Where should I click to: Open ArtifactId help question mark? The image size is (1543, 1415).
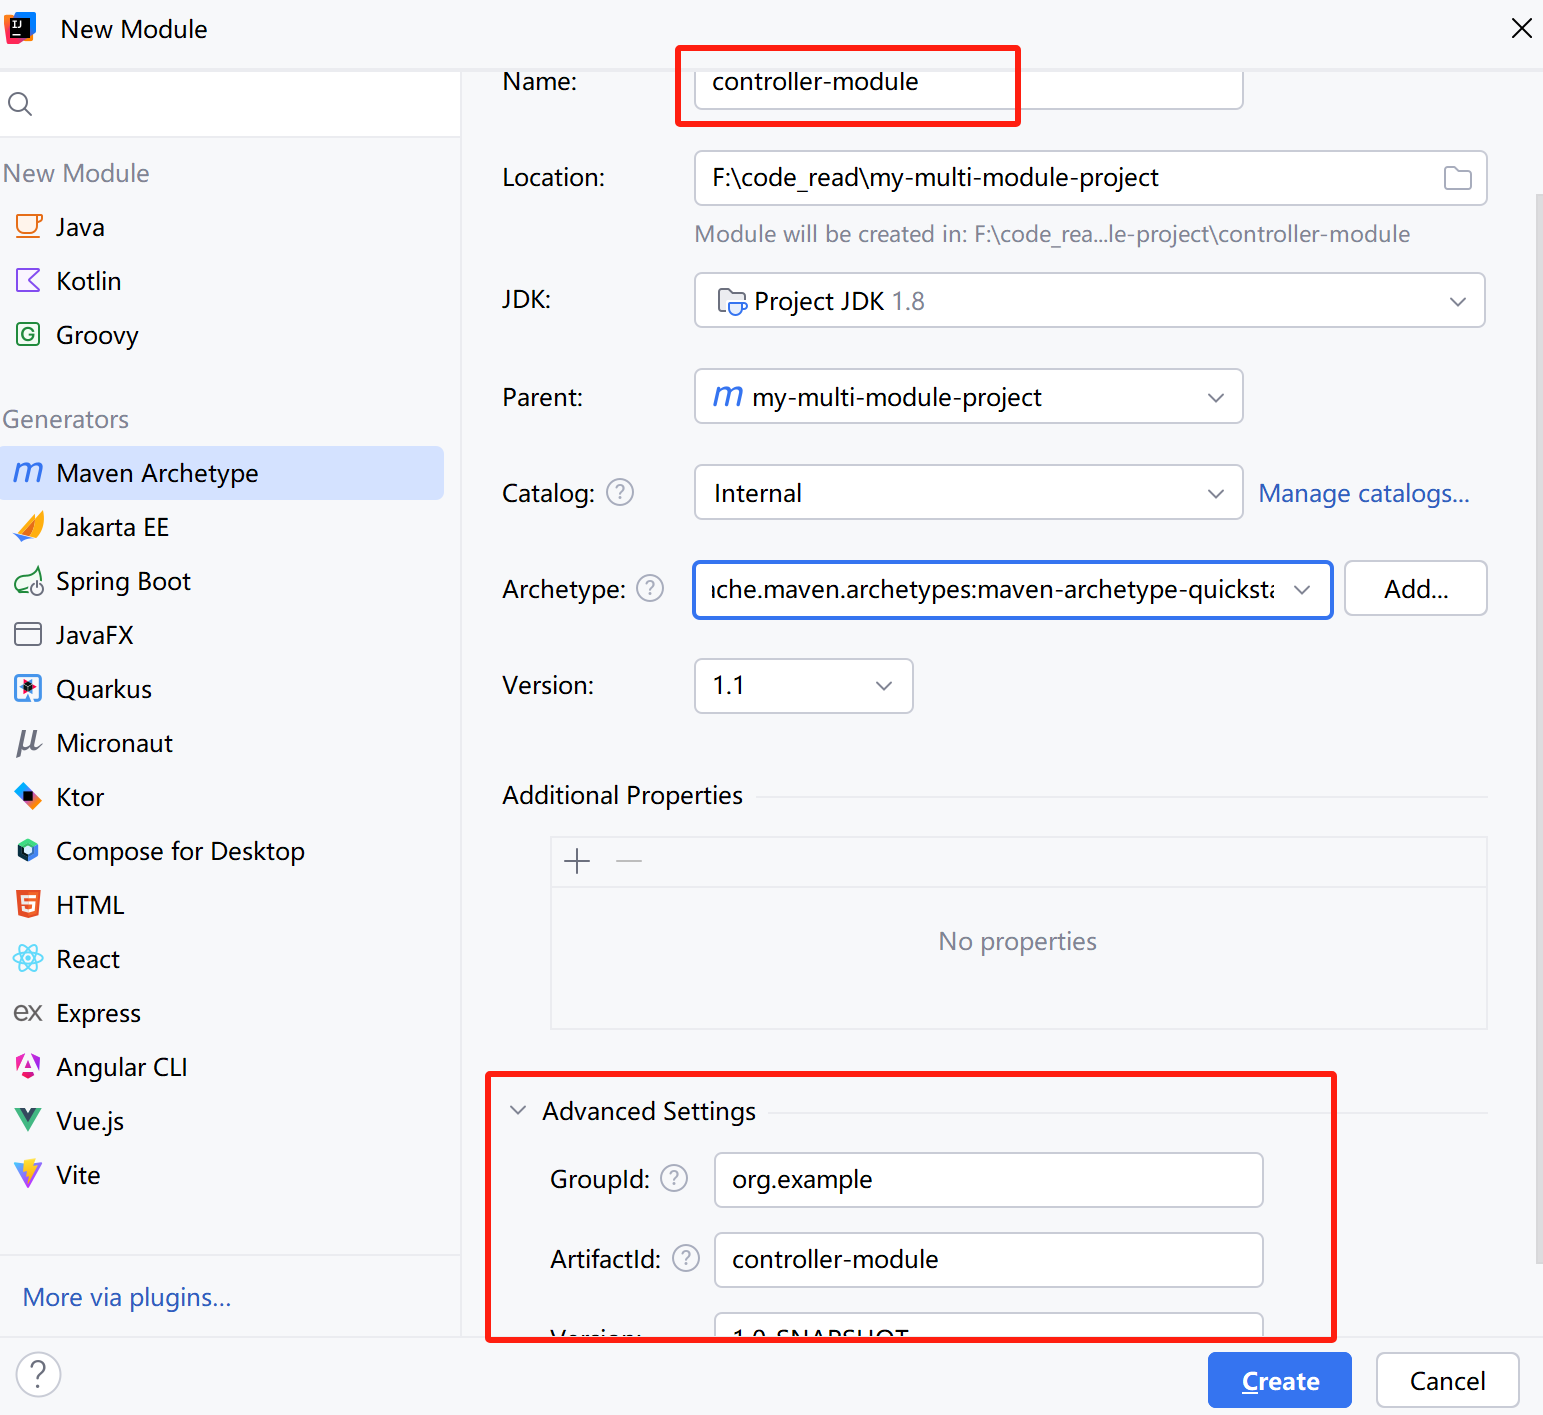(686, 1258)
